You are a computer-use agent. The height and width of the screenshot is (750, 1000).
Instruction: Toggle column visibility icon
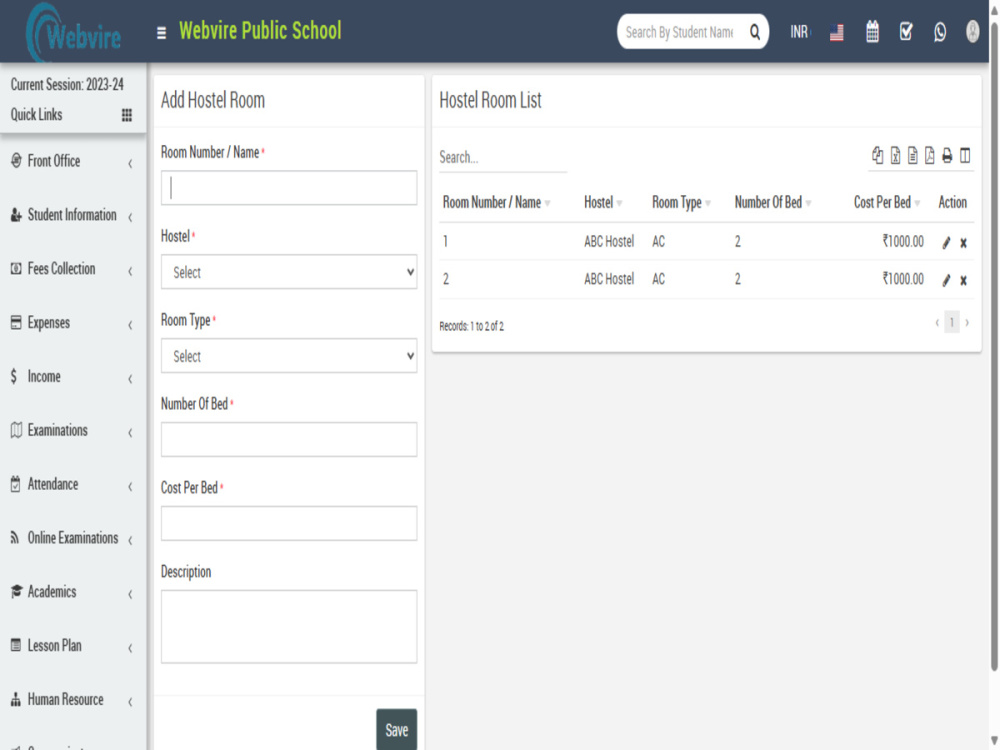click(965, 155)
